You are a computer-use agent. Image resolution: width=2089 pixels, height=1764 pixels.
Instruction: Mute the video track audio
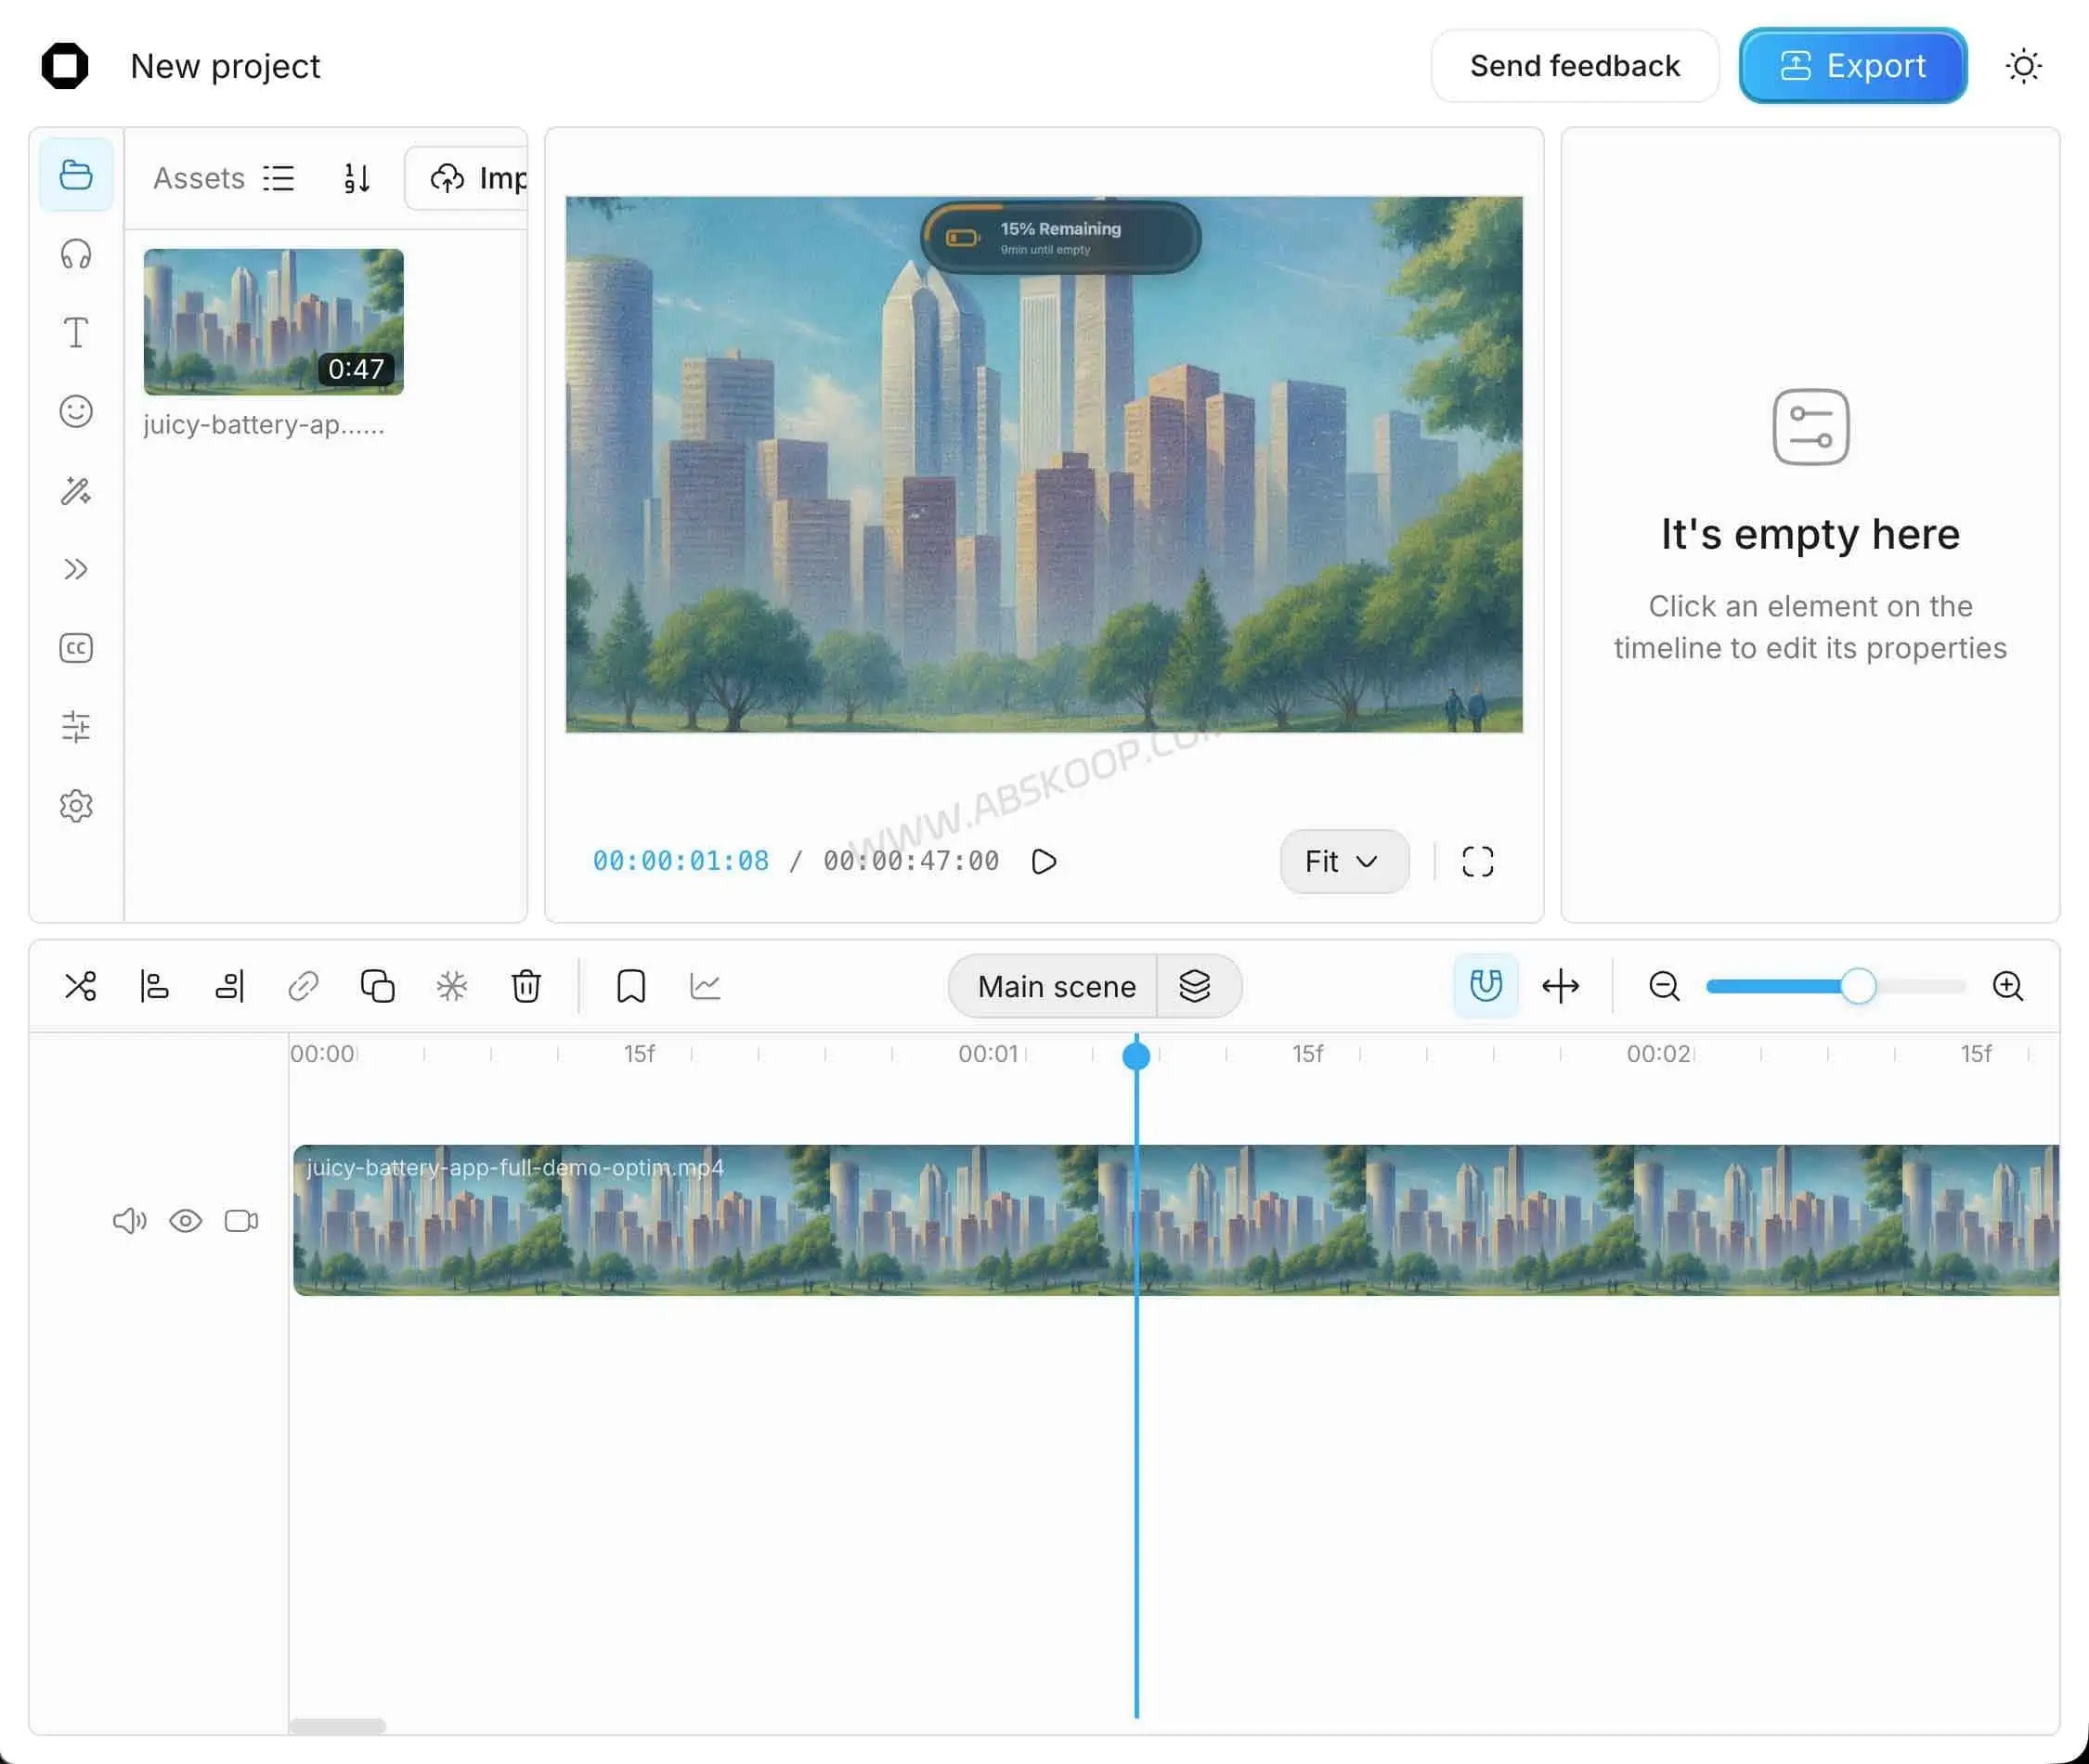[130, 1221]
